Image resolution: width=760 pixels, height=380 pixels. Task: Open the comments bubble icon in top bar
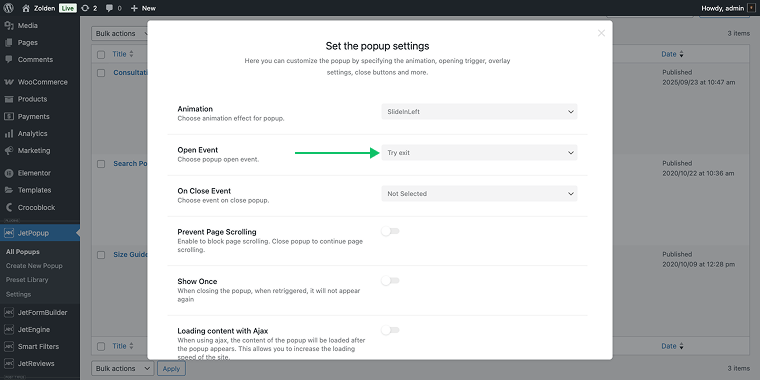tap(110, 8)
